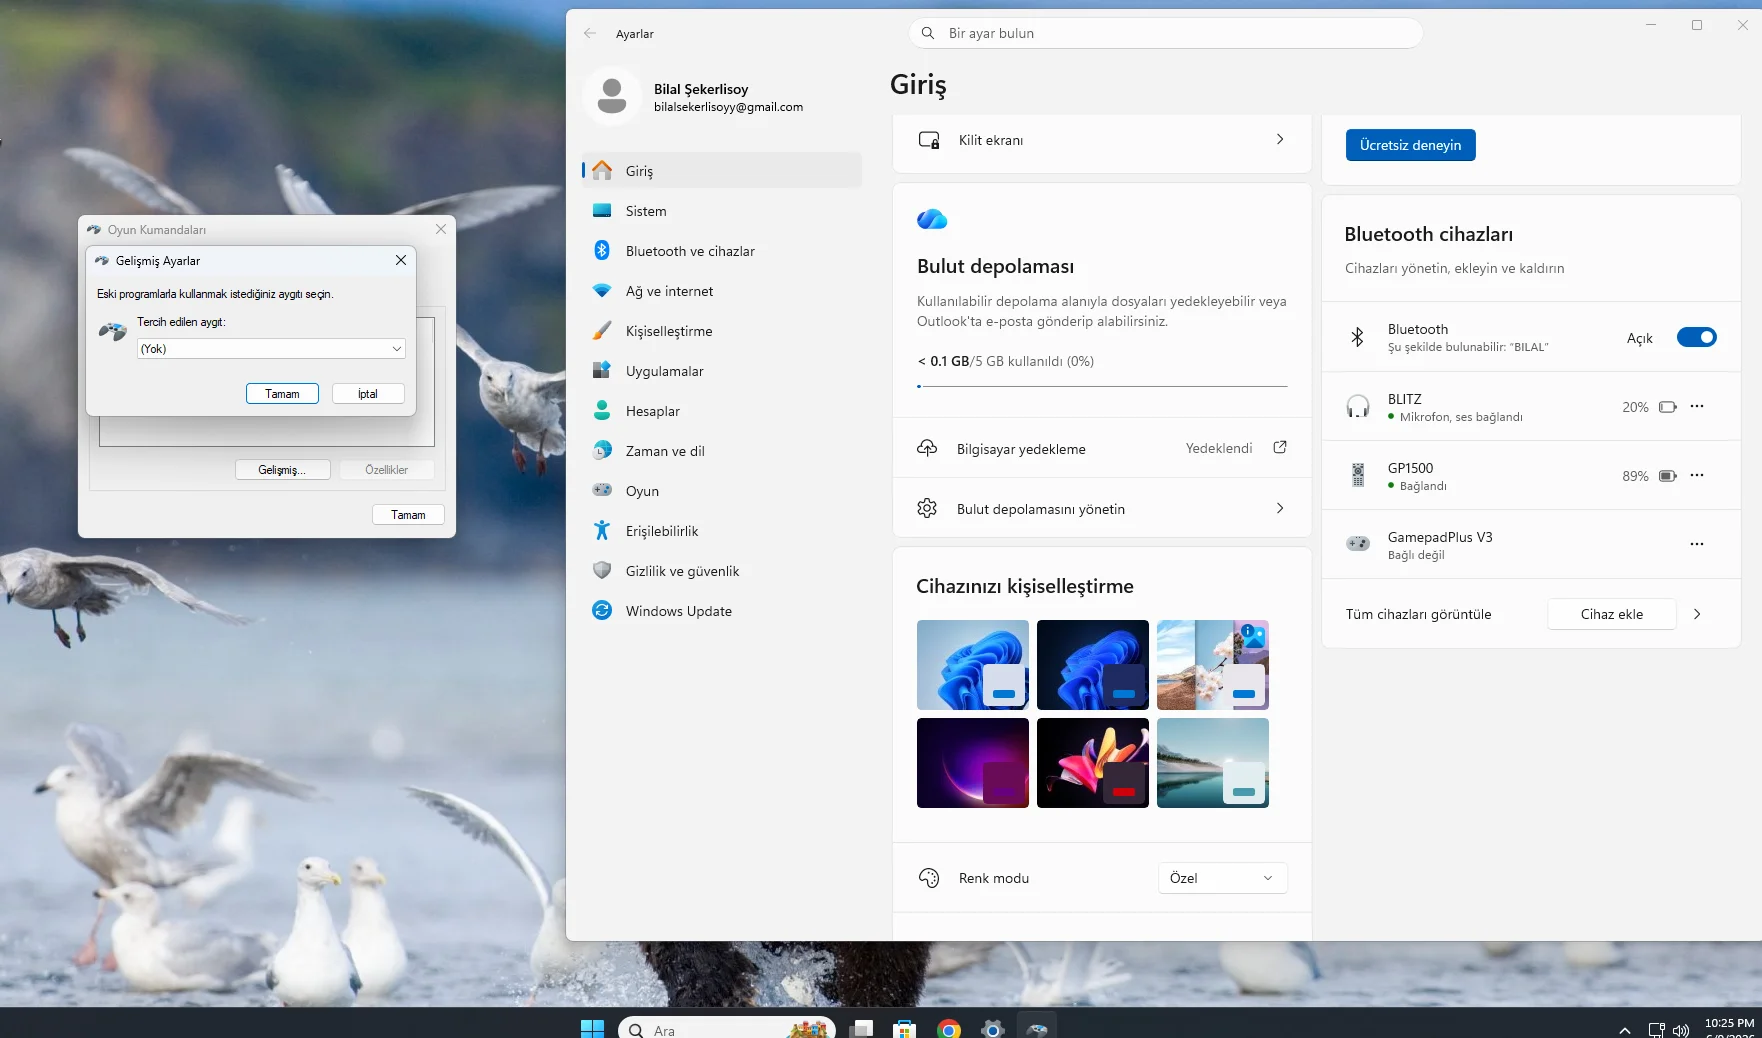Open the Zaman ve dil clock icon
Viewport: 1762px width, 1038px height.
click(602, 451)
